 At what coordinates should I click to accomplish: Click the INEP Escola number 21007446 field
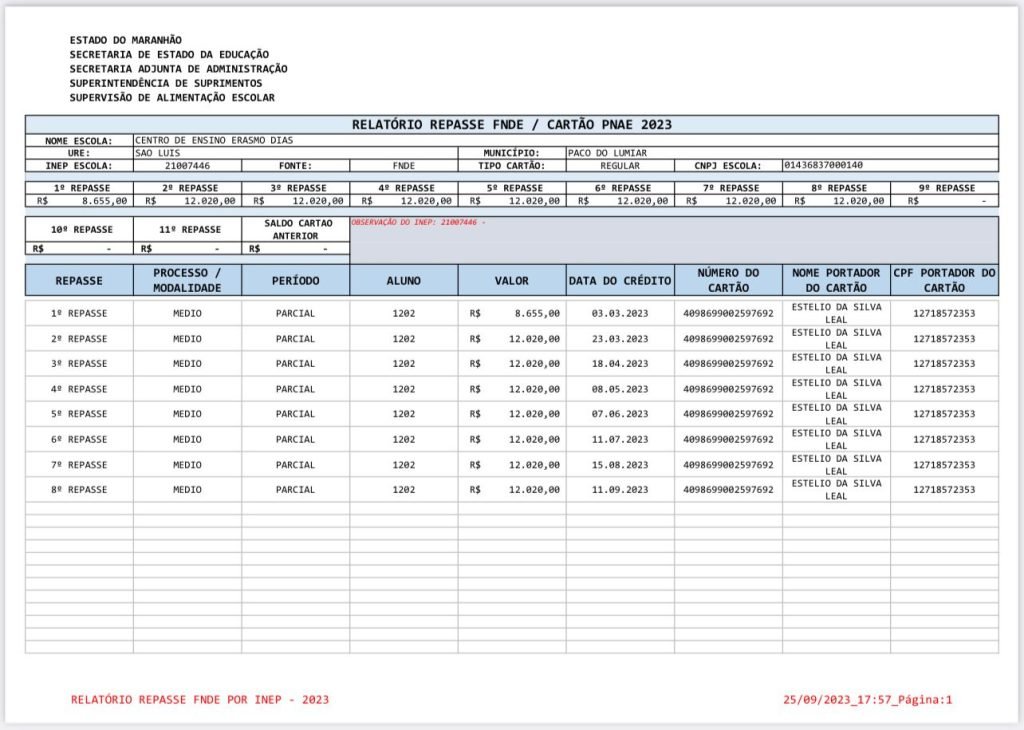coord(187,166)
